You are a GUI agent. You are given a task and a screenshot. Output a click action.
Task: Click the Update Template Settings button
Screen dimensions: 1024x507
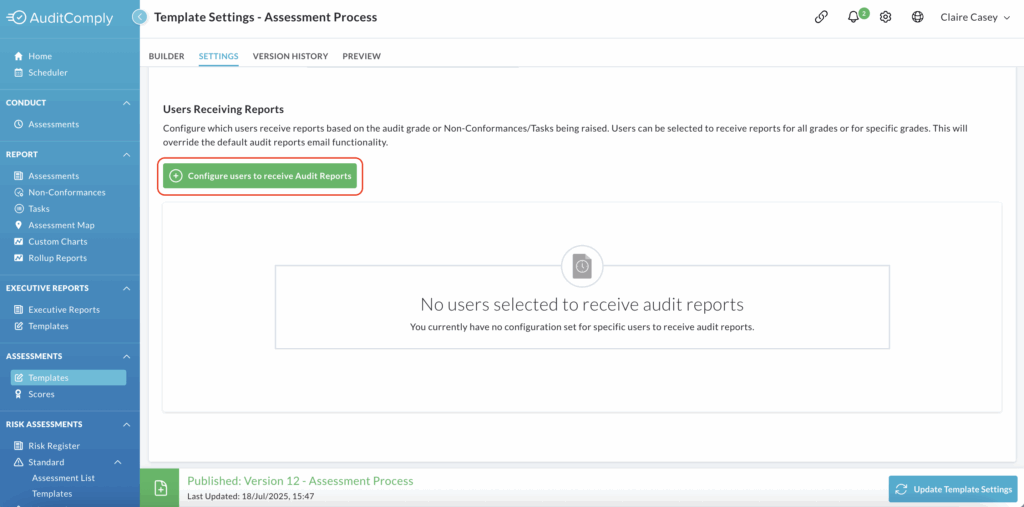point(953,489)
